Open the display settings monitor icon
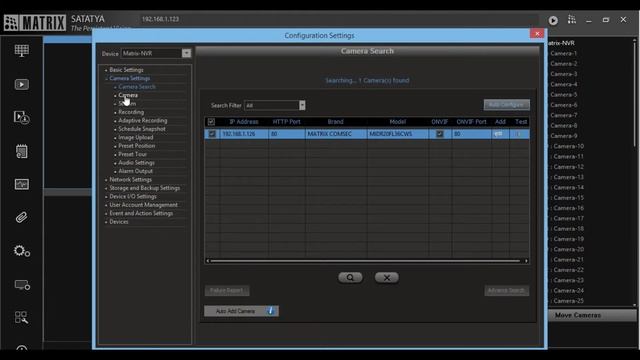The image size is (640, 360). pos(22,284)
